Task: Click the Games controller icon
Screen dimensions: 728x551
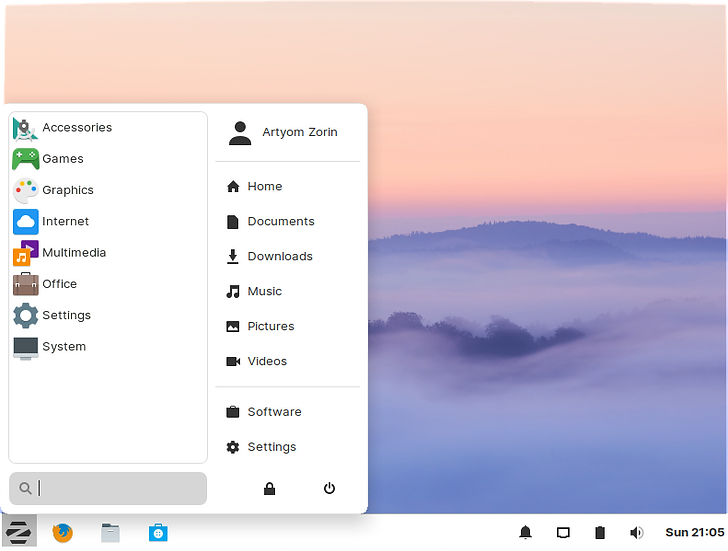Action: 26,159
